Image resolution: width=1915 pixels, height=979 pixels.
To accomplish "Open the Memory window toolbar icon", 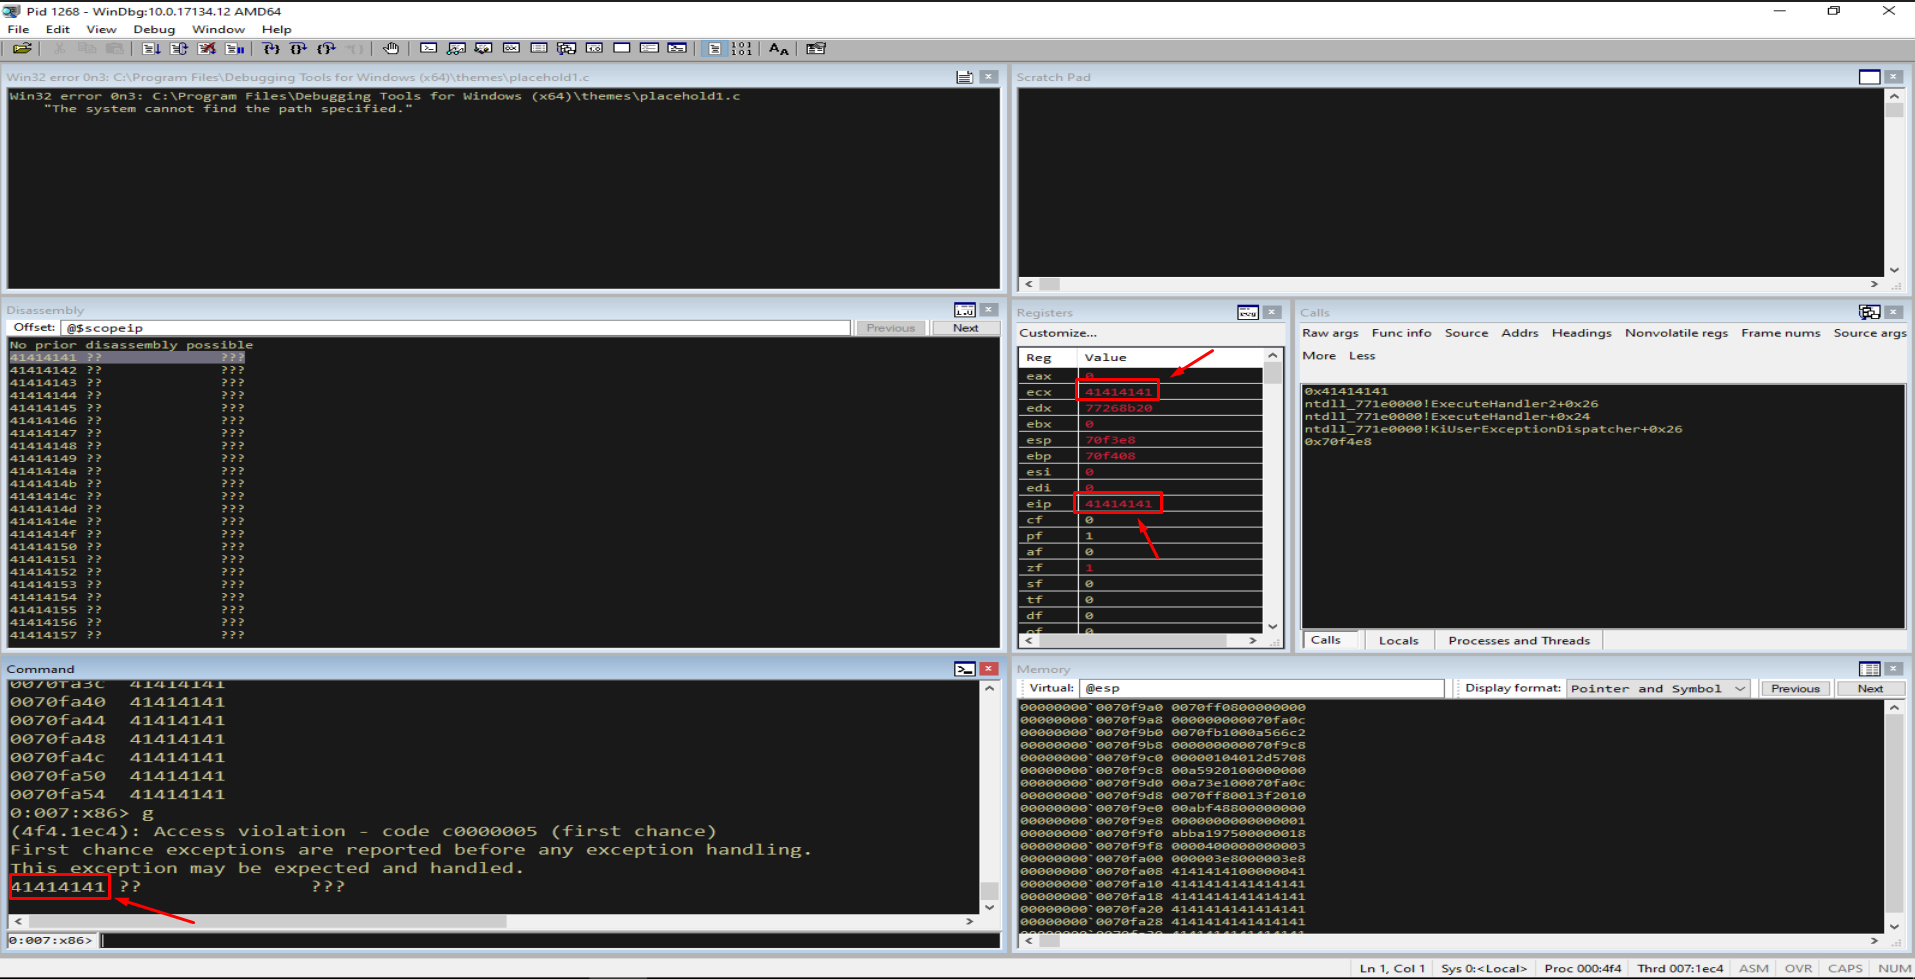I will (539, 48).
